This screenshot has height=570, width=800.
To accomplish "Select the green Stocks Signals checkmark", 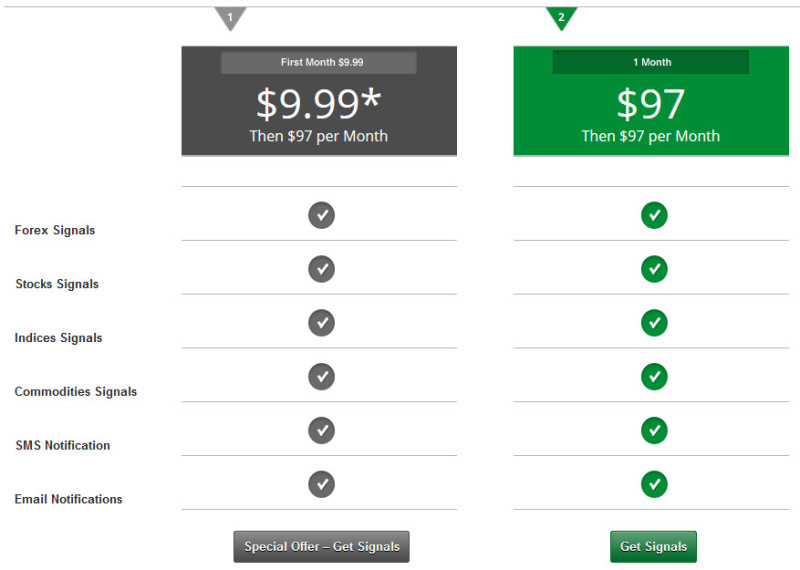I will point(654,269).
